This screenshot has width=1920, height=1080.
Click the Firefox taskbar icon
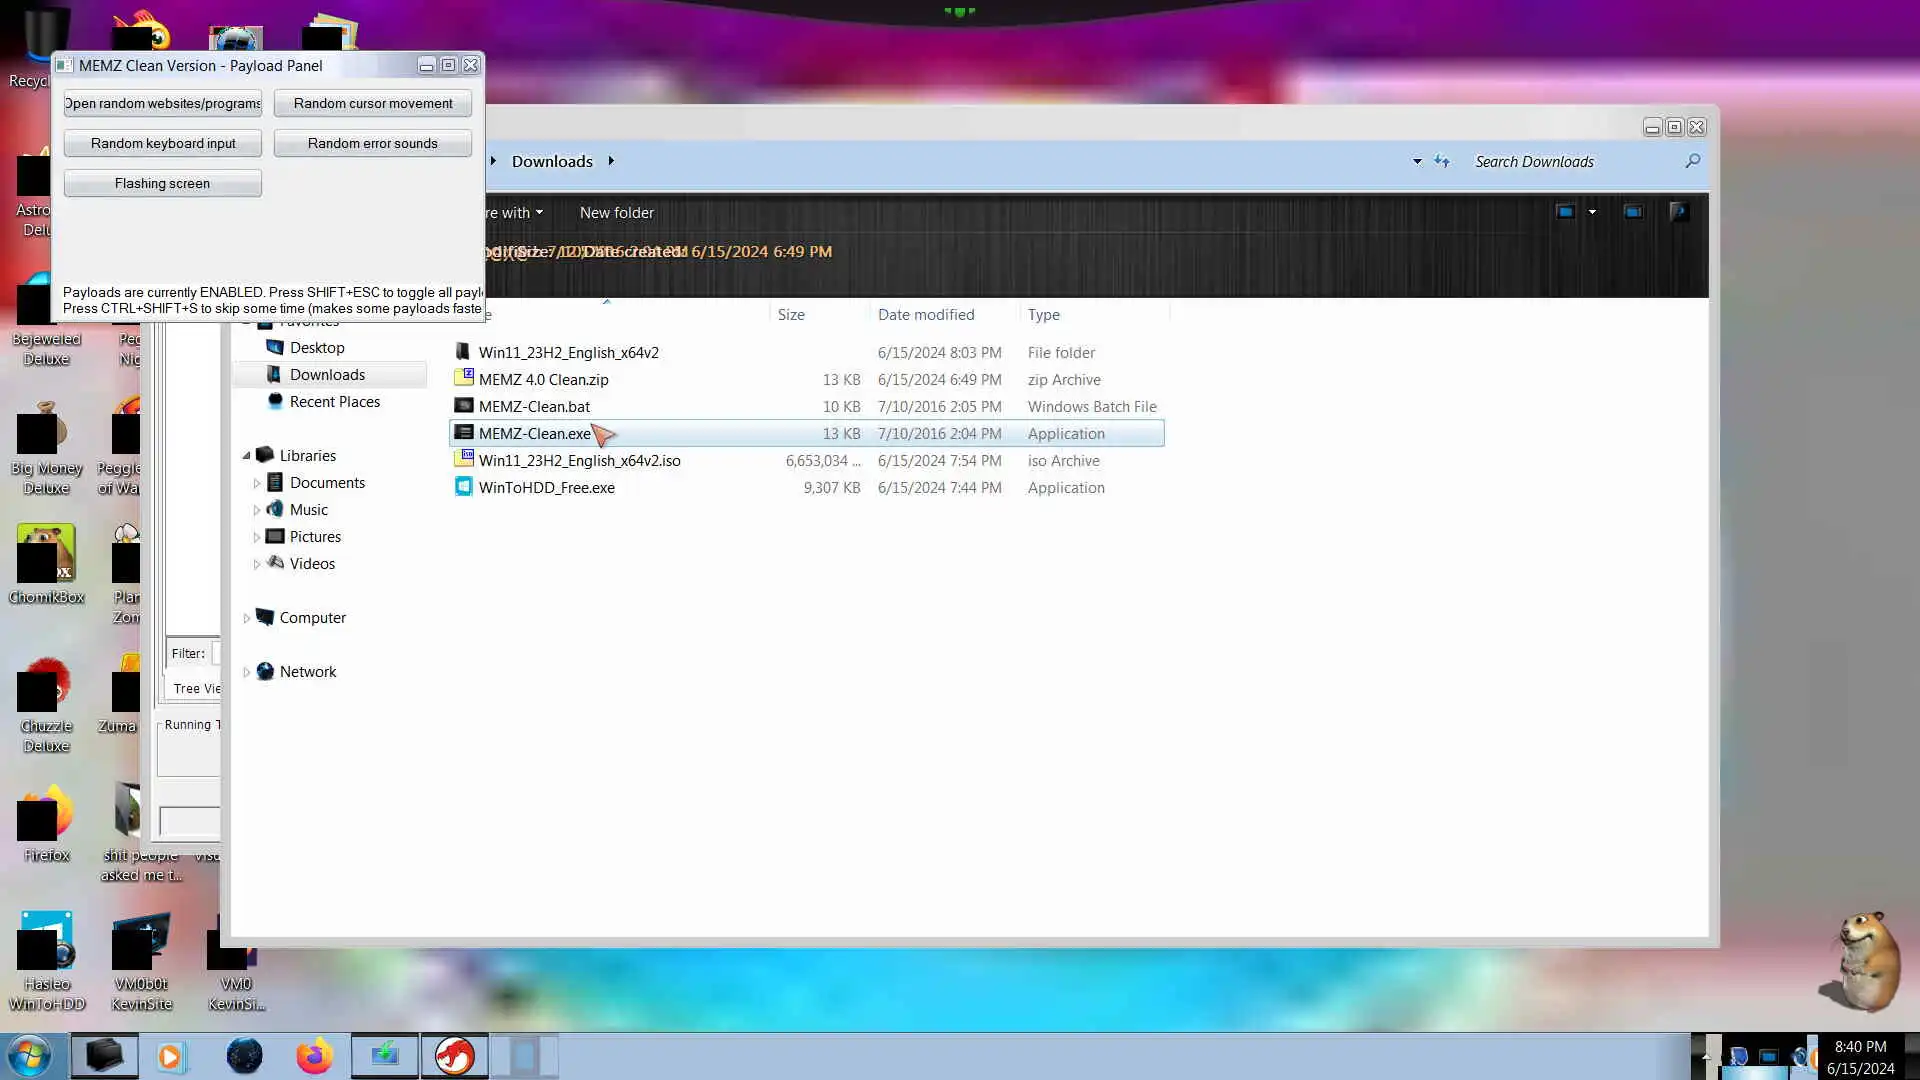coord(314,1056)
